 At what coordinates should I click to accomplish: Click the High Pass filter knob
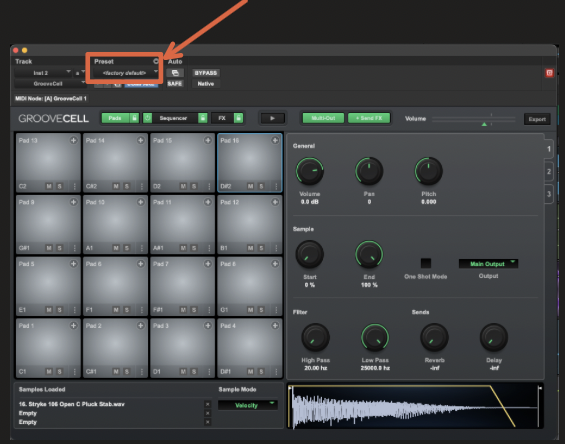pos(315,338)
